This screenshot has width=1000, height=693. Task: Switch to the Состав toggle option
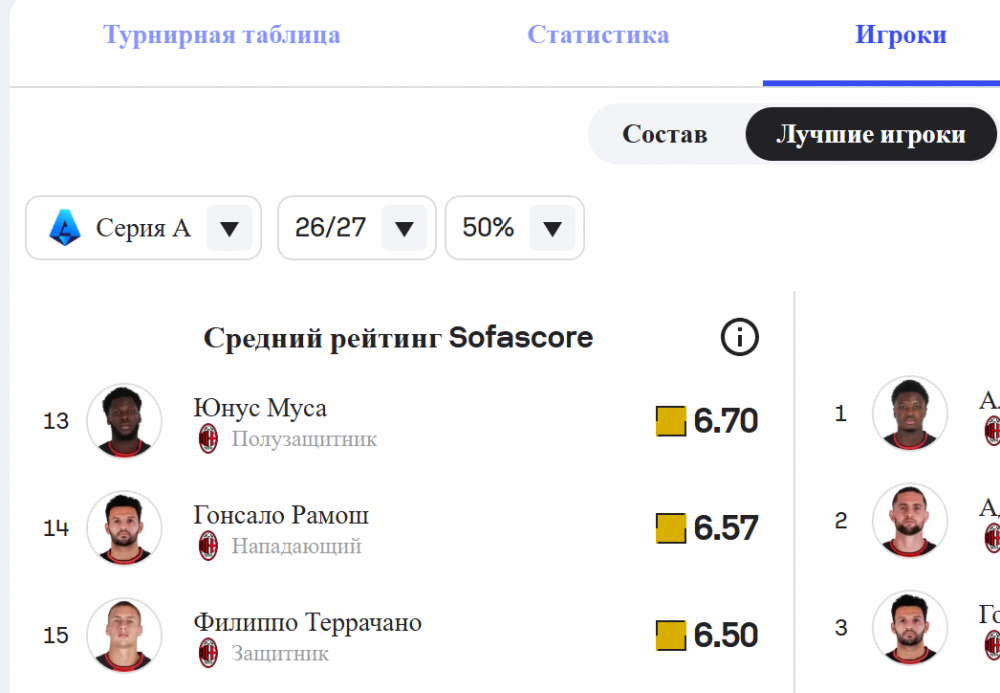(x=665, y=134)
